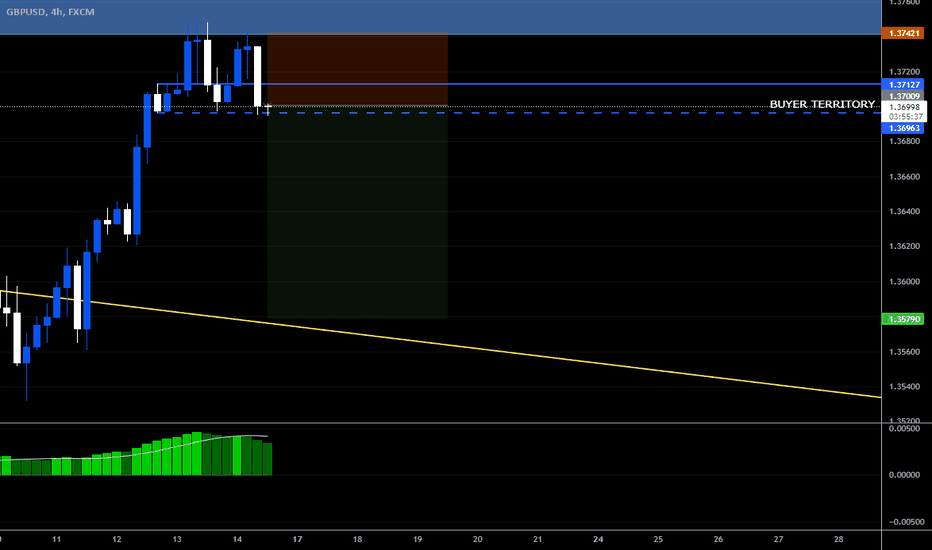Click the 0.00000 indicator scale label
The image size is (932, 550).
click(x=906, y=475)
